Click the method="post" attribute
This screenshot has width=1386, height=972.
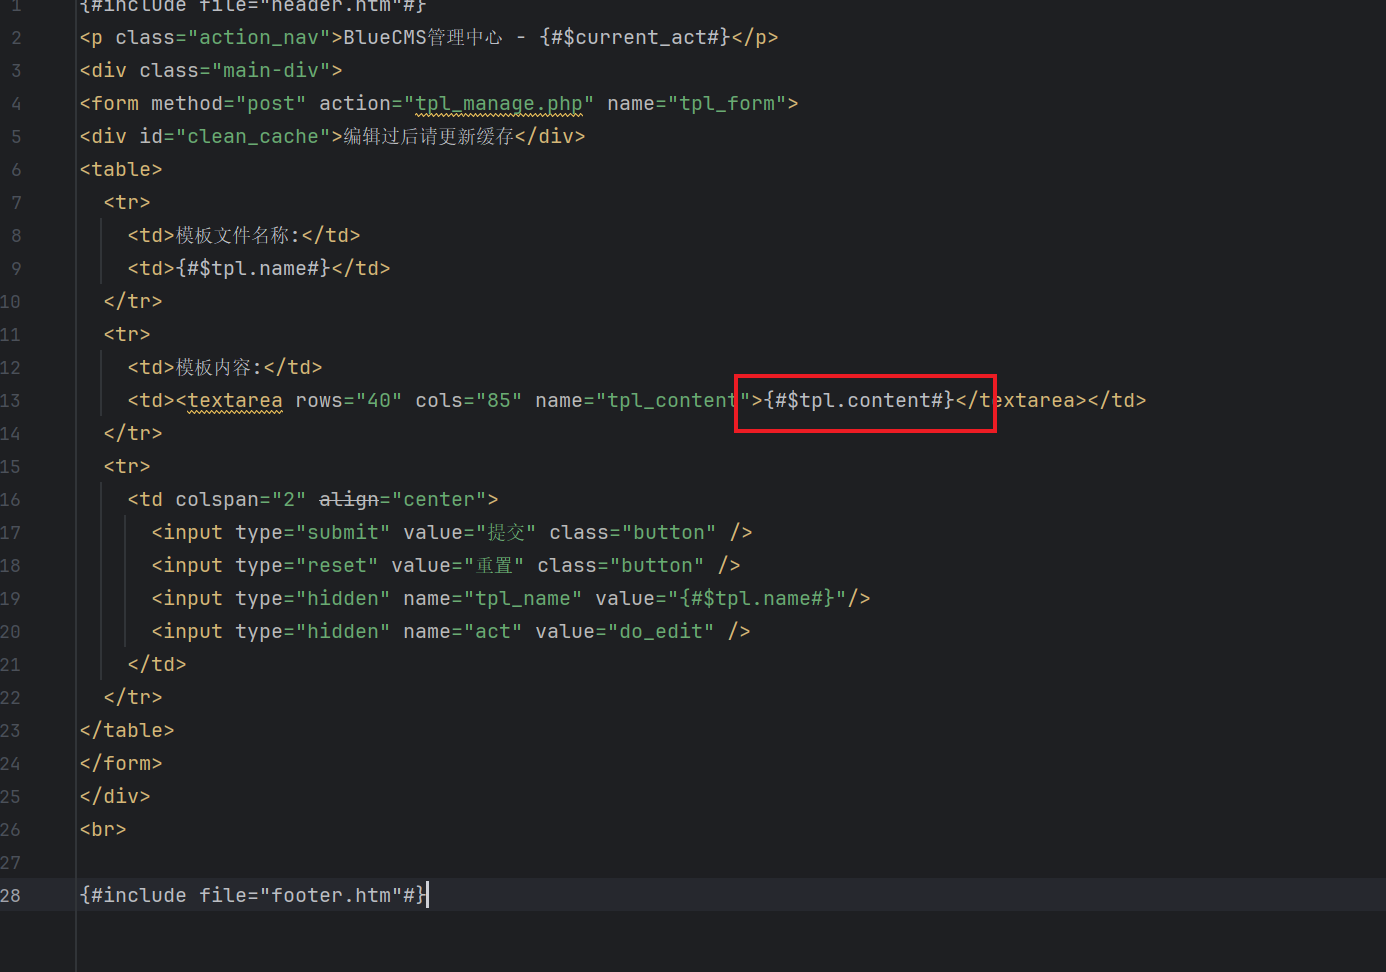pyautogui.click(x=229, y=104)
